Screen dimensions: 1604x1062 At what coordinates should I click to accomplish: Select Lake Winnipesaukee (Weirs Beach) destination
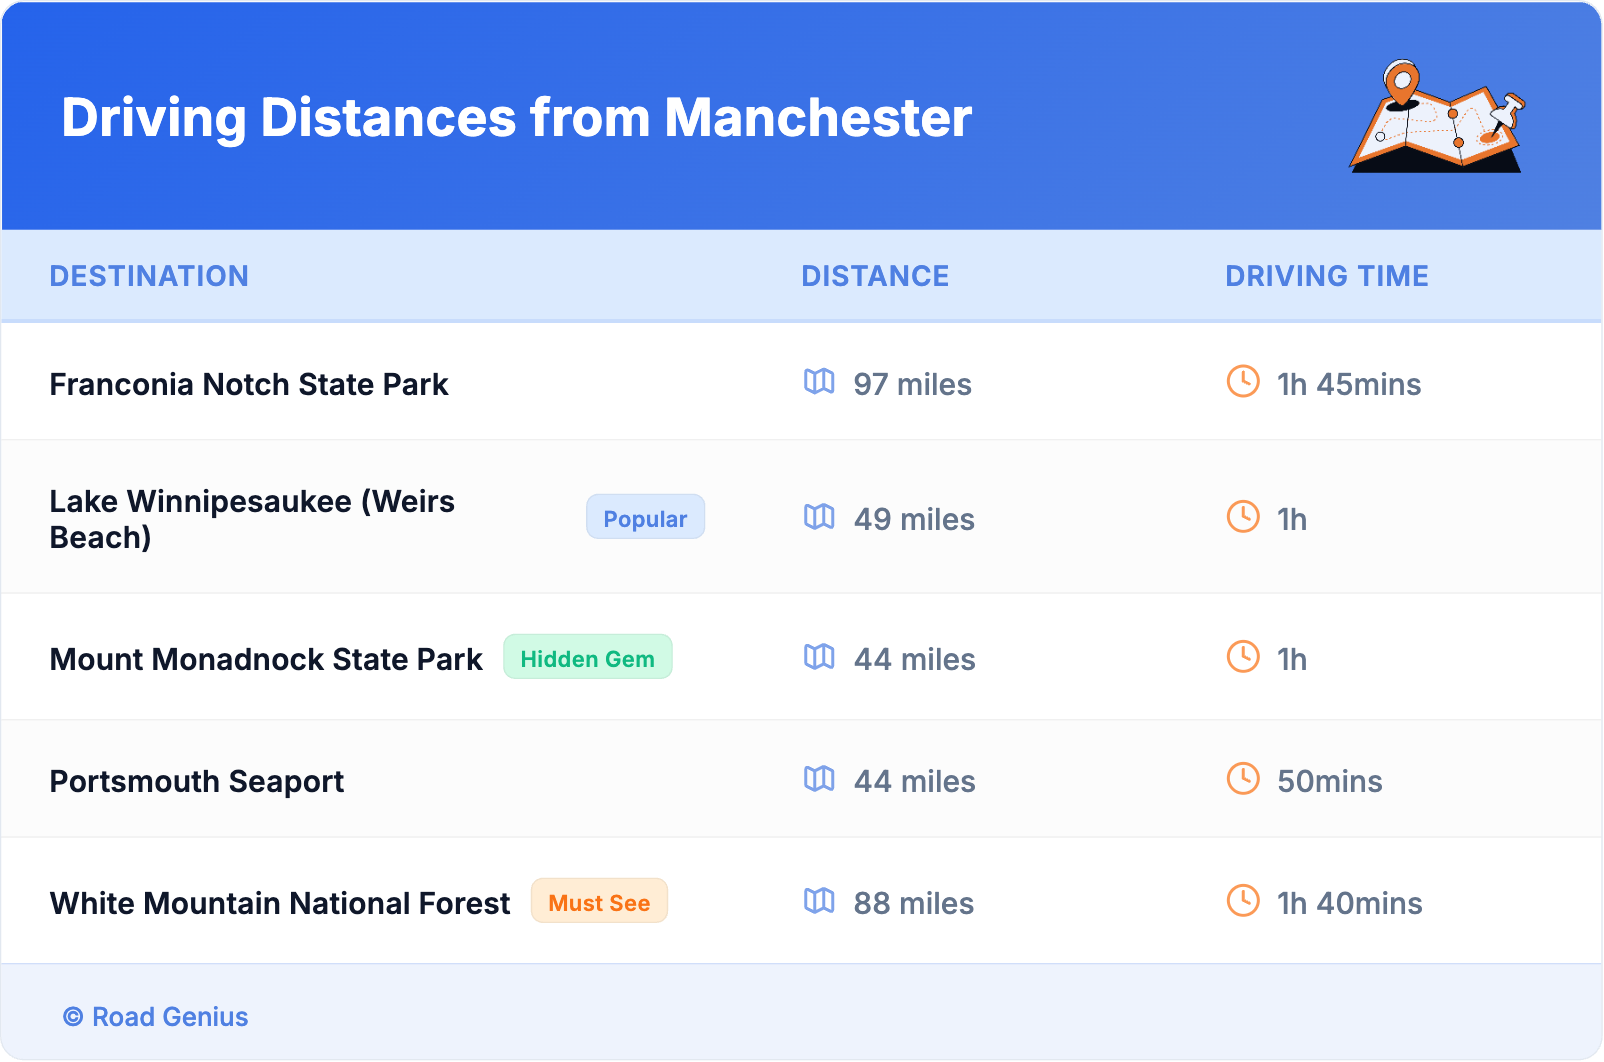pos(252,519)
